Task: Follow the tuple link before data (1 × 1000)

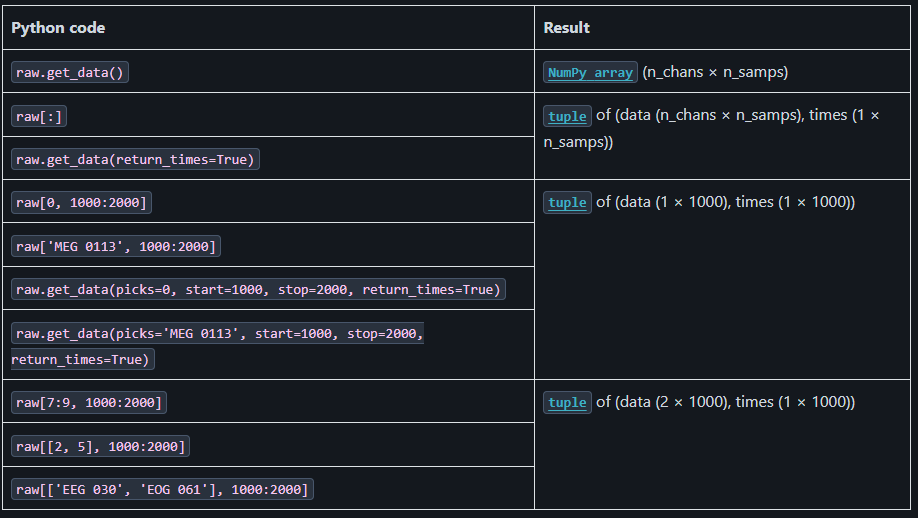Action: (x=567, y=202)
